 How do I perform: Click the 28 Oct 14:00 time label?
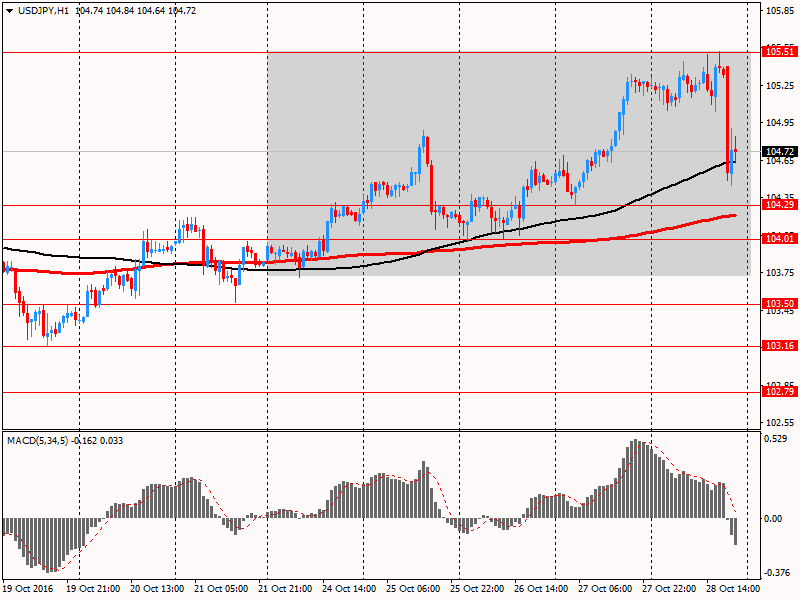click(733, 591)
